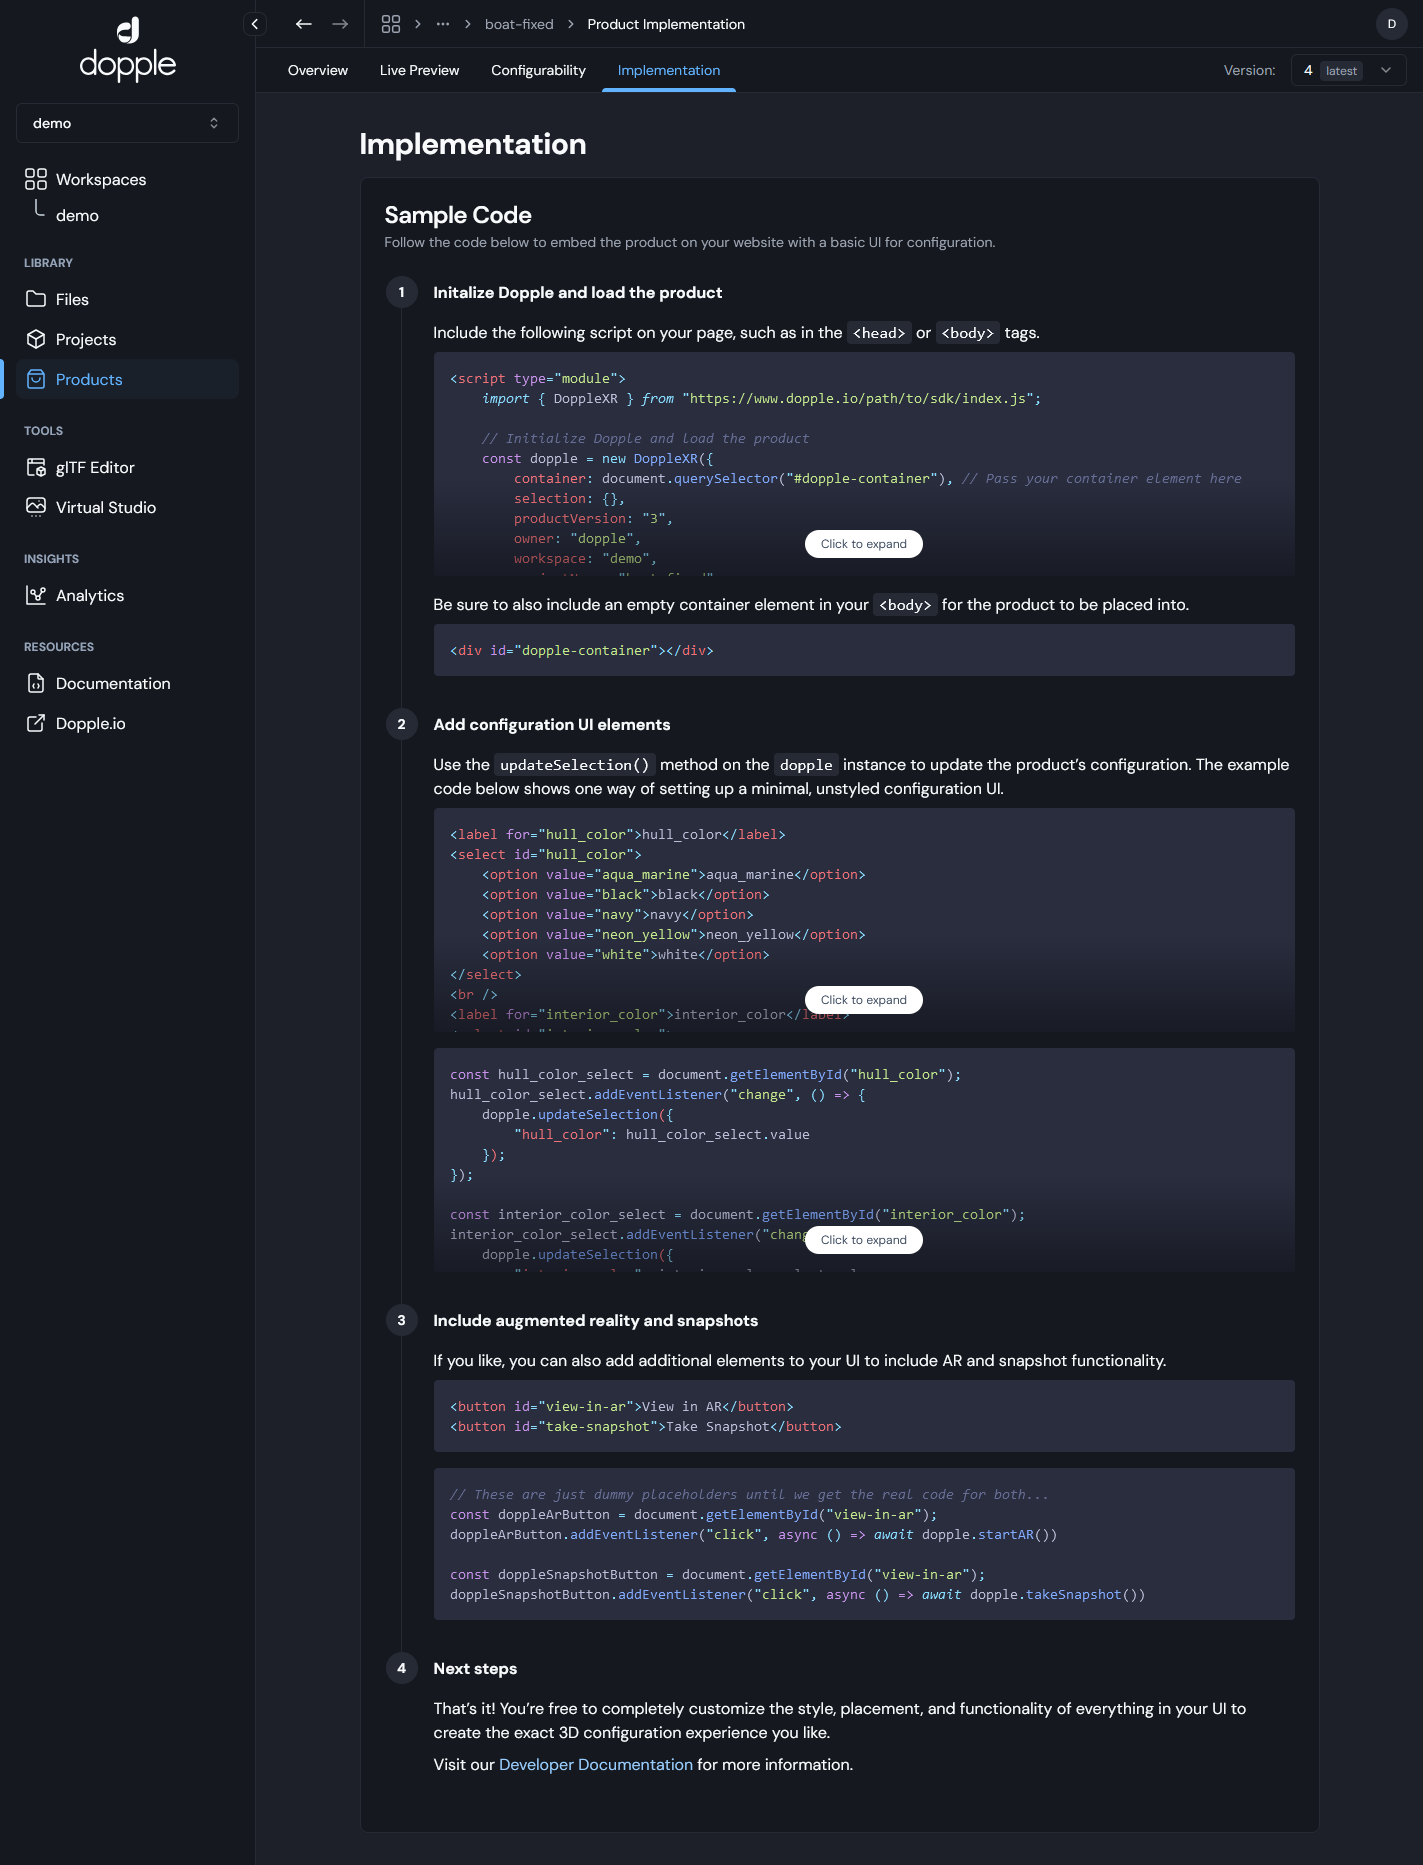Expand the breadcrumb ellipsis menu
Image resolution: width=1423 pixels, height=1865 pixels.
(x=443, y=24)
